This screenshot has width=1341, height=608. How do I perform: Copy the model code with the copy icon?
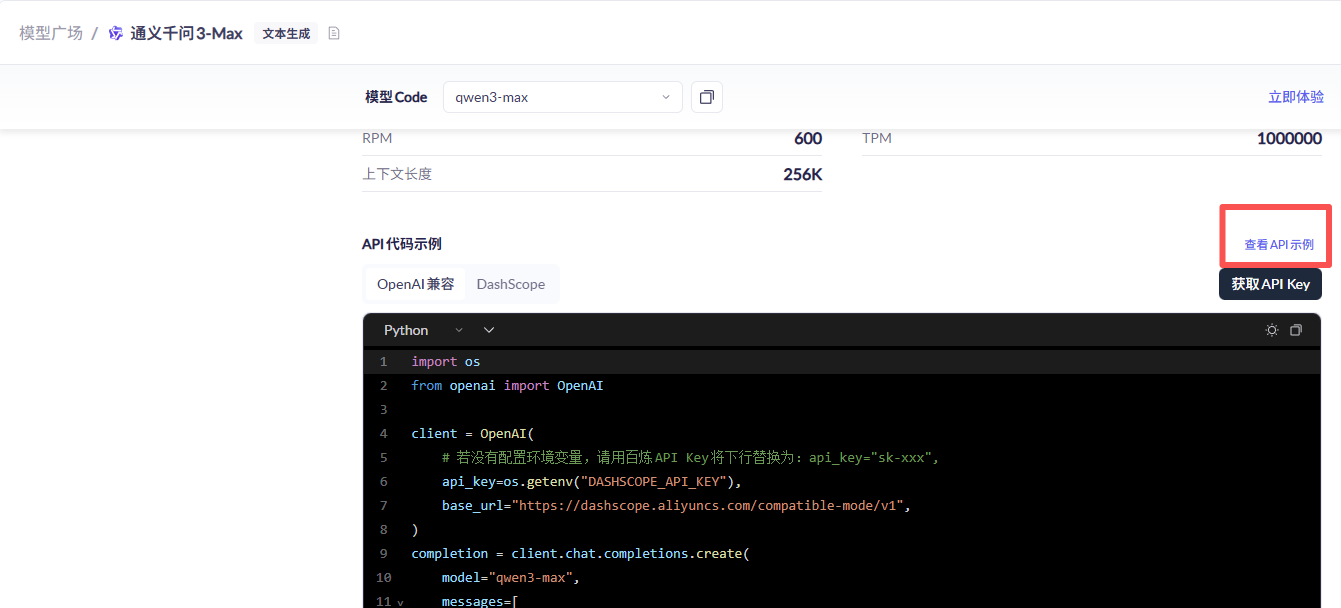click(707, 97)
